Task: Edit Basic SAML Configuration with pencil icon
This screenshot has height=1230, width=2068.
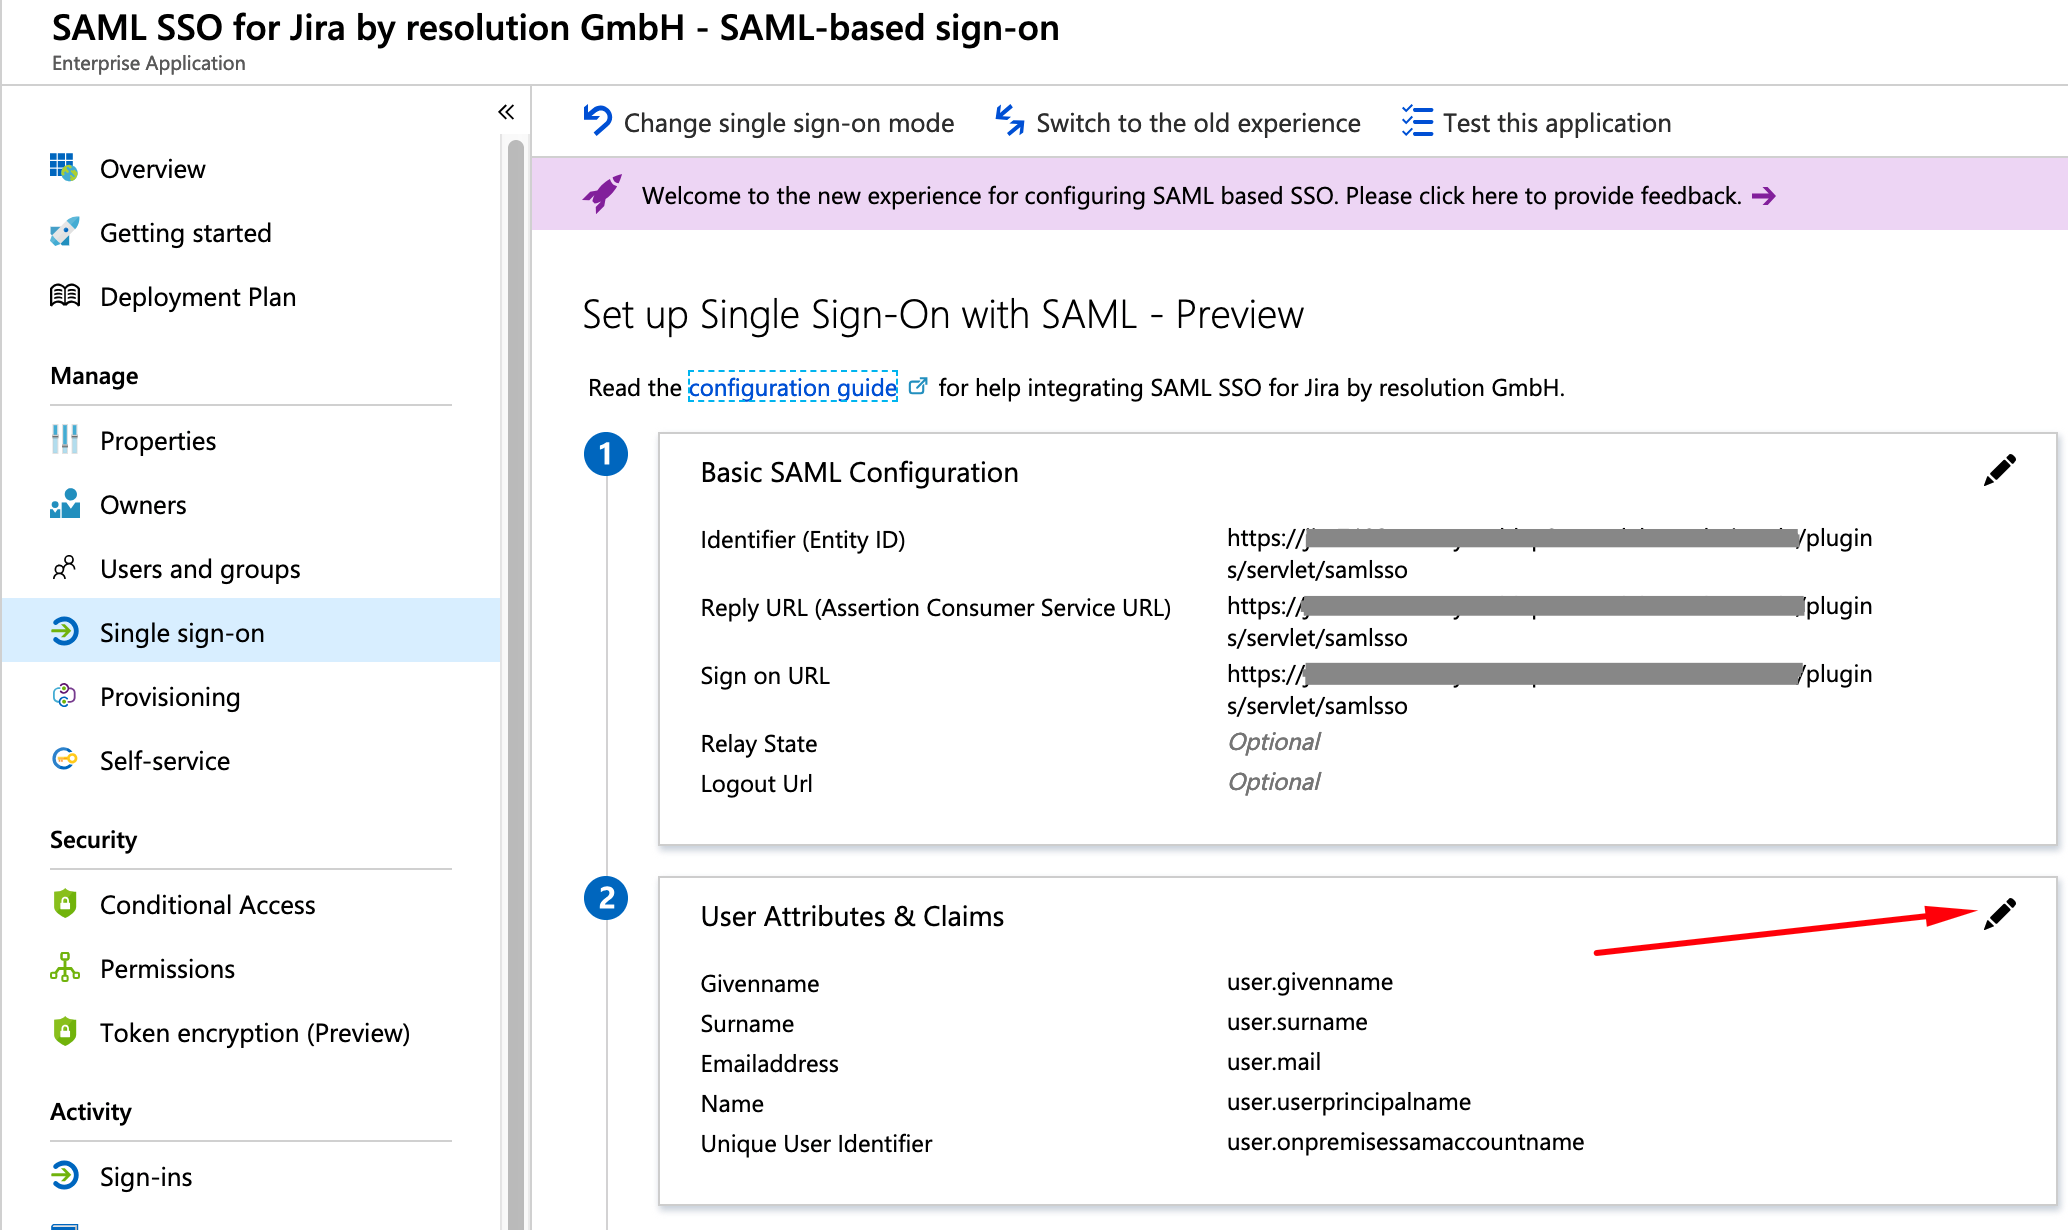Action: tap(1999, 471)
